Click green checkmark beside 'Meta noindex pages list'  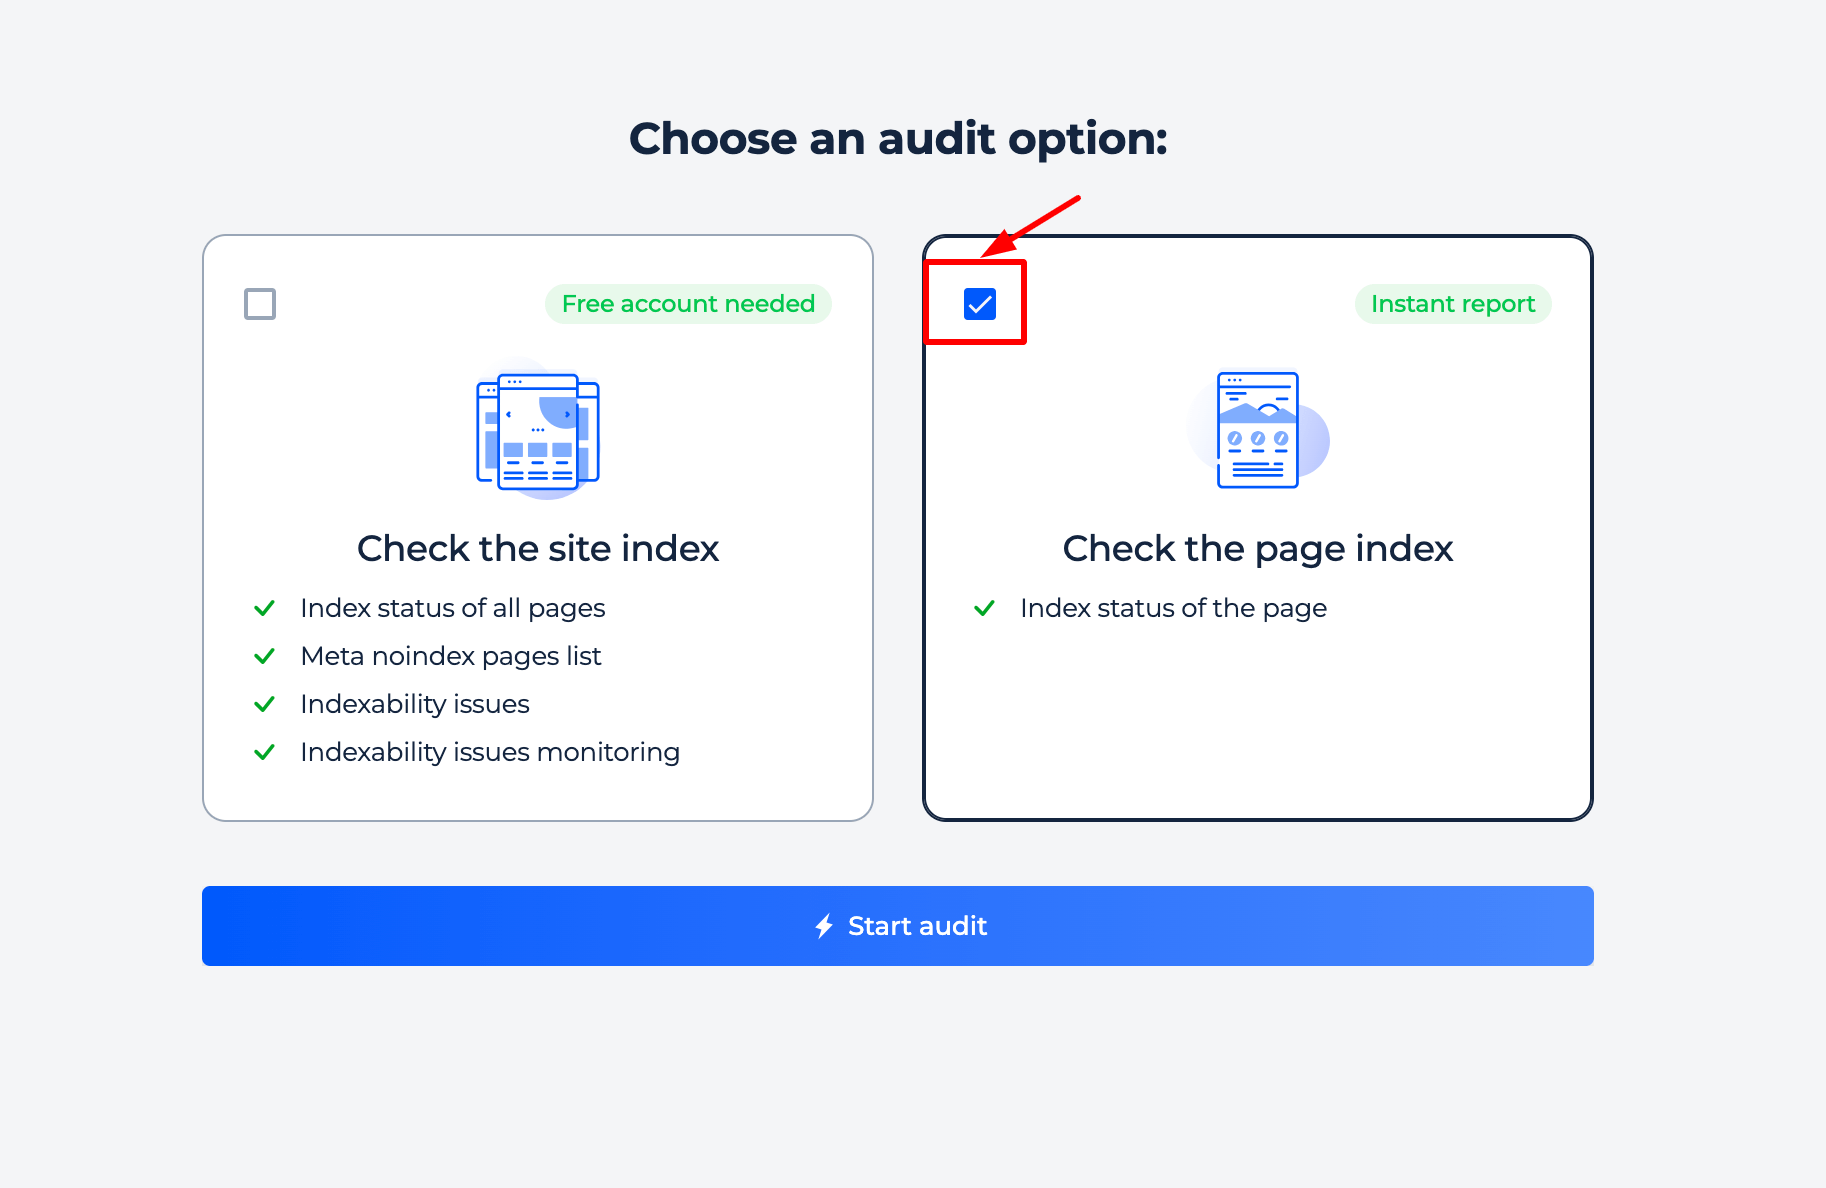264,656
